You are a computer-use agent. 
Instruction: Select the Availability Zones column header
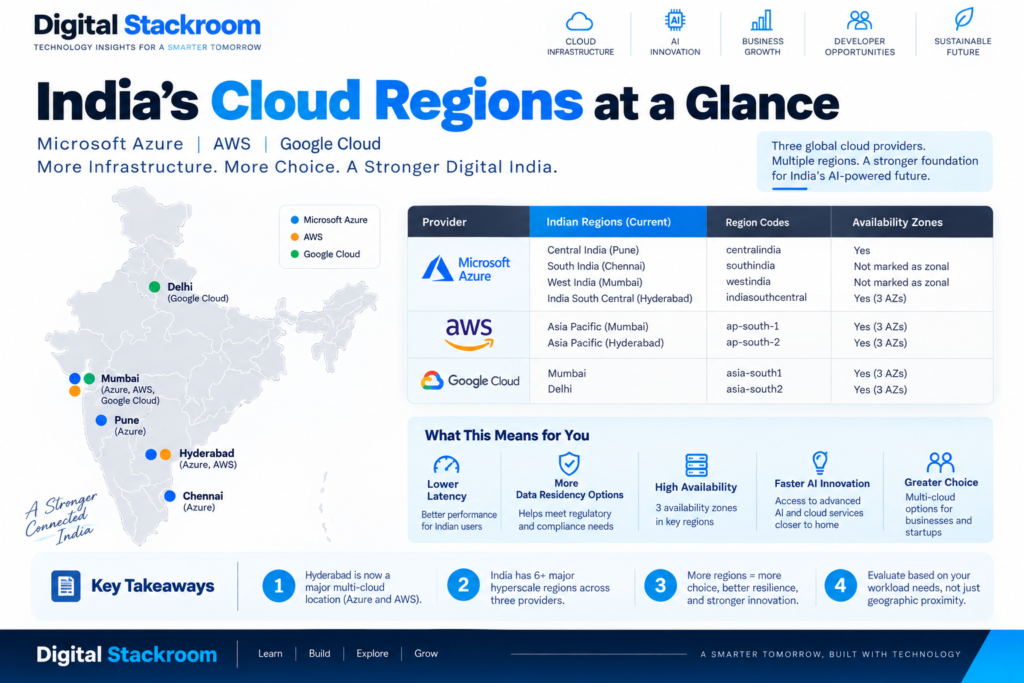point(912,222)
